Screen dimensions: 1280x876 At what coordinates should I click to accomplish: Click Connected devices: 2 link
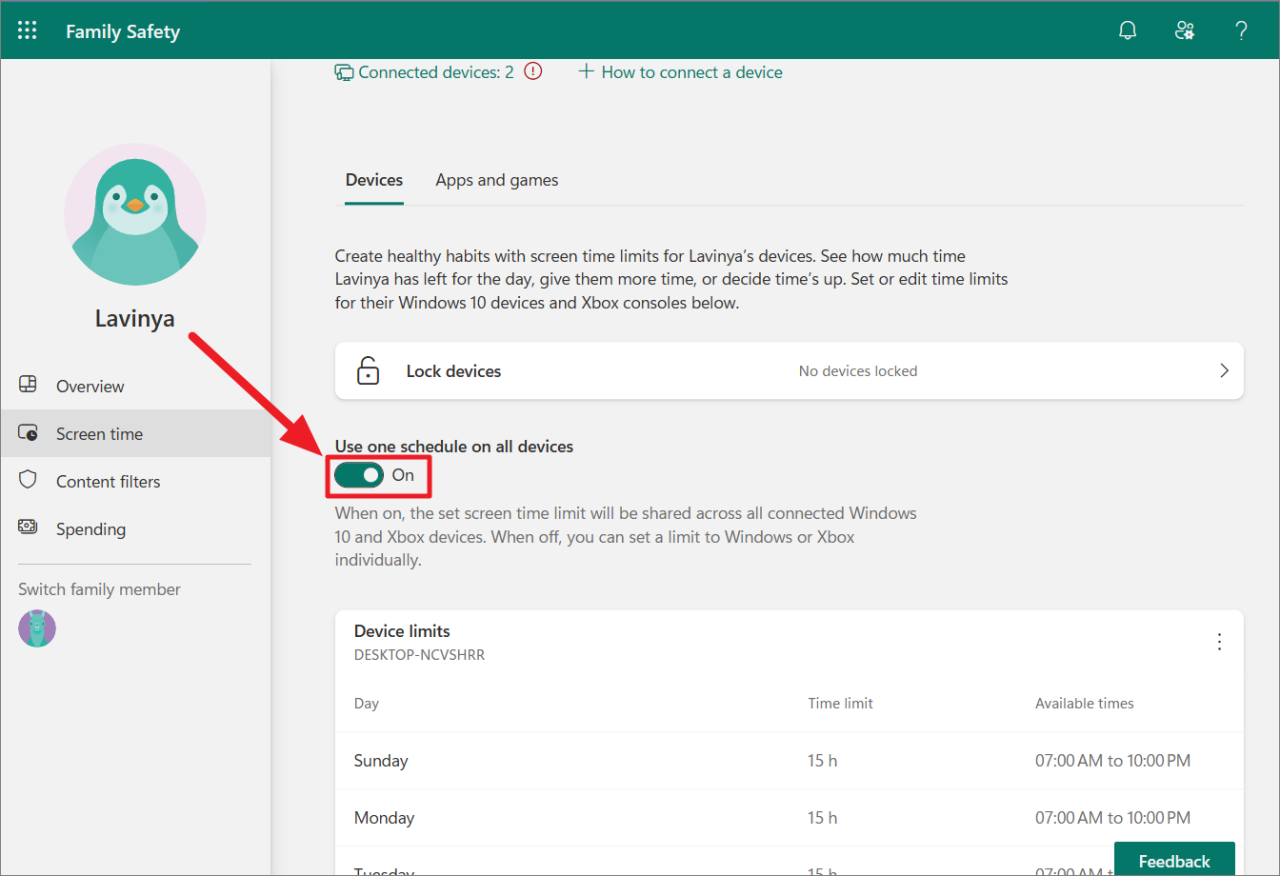(x=436, y=72)
